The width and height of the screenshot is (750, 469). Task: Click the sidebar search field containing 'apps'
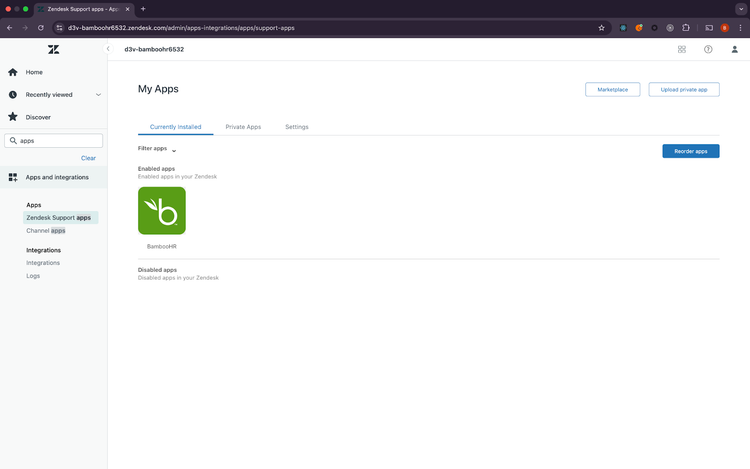click(54, 141)
